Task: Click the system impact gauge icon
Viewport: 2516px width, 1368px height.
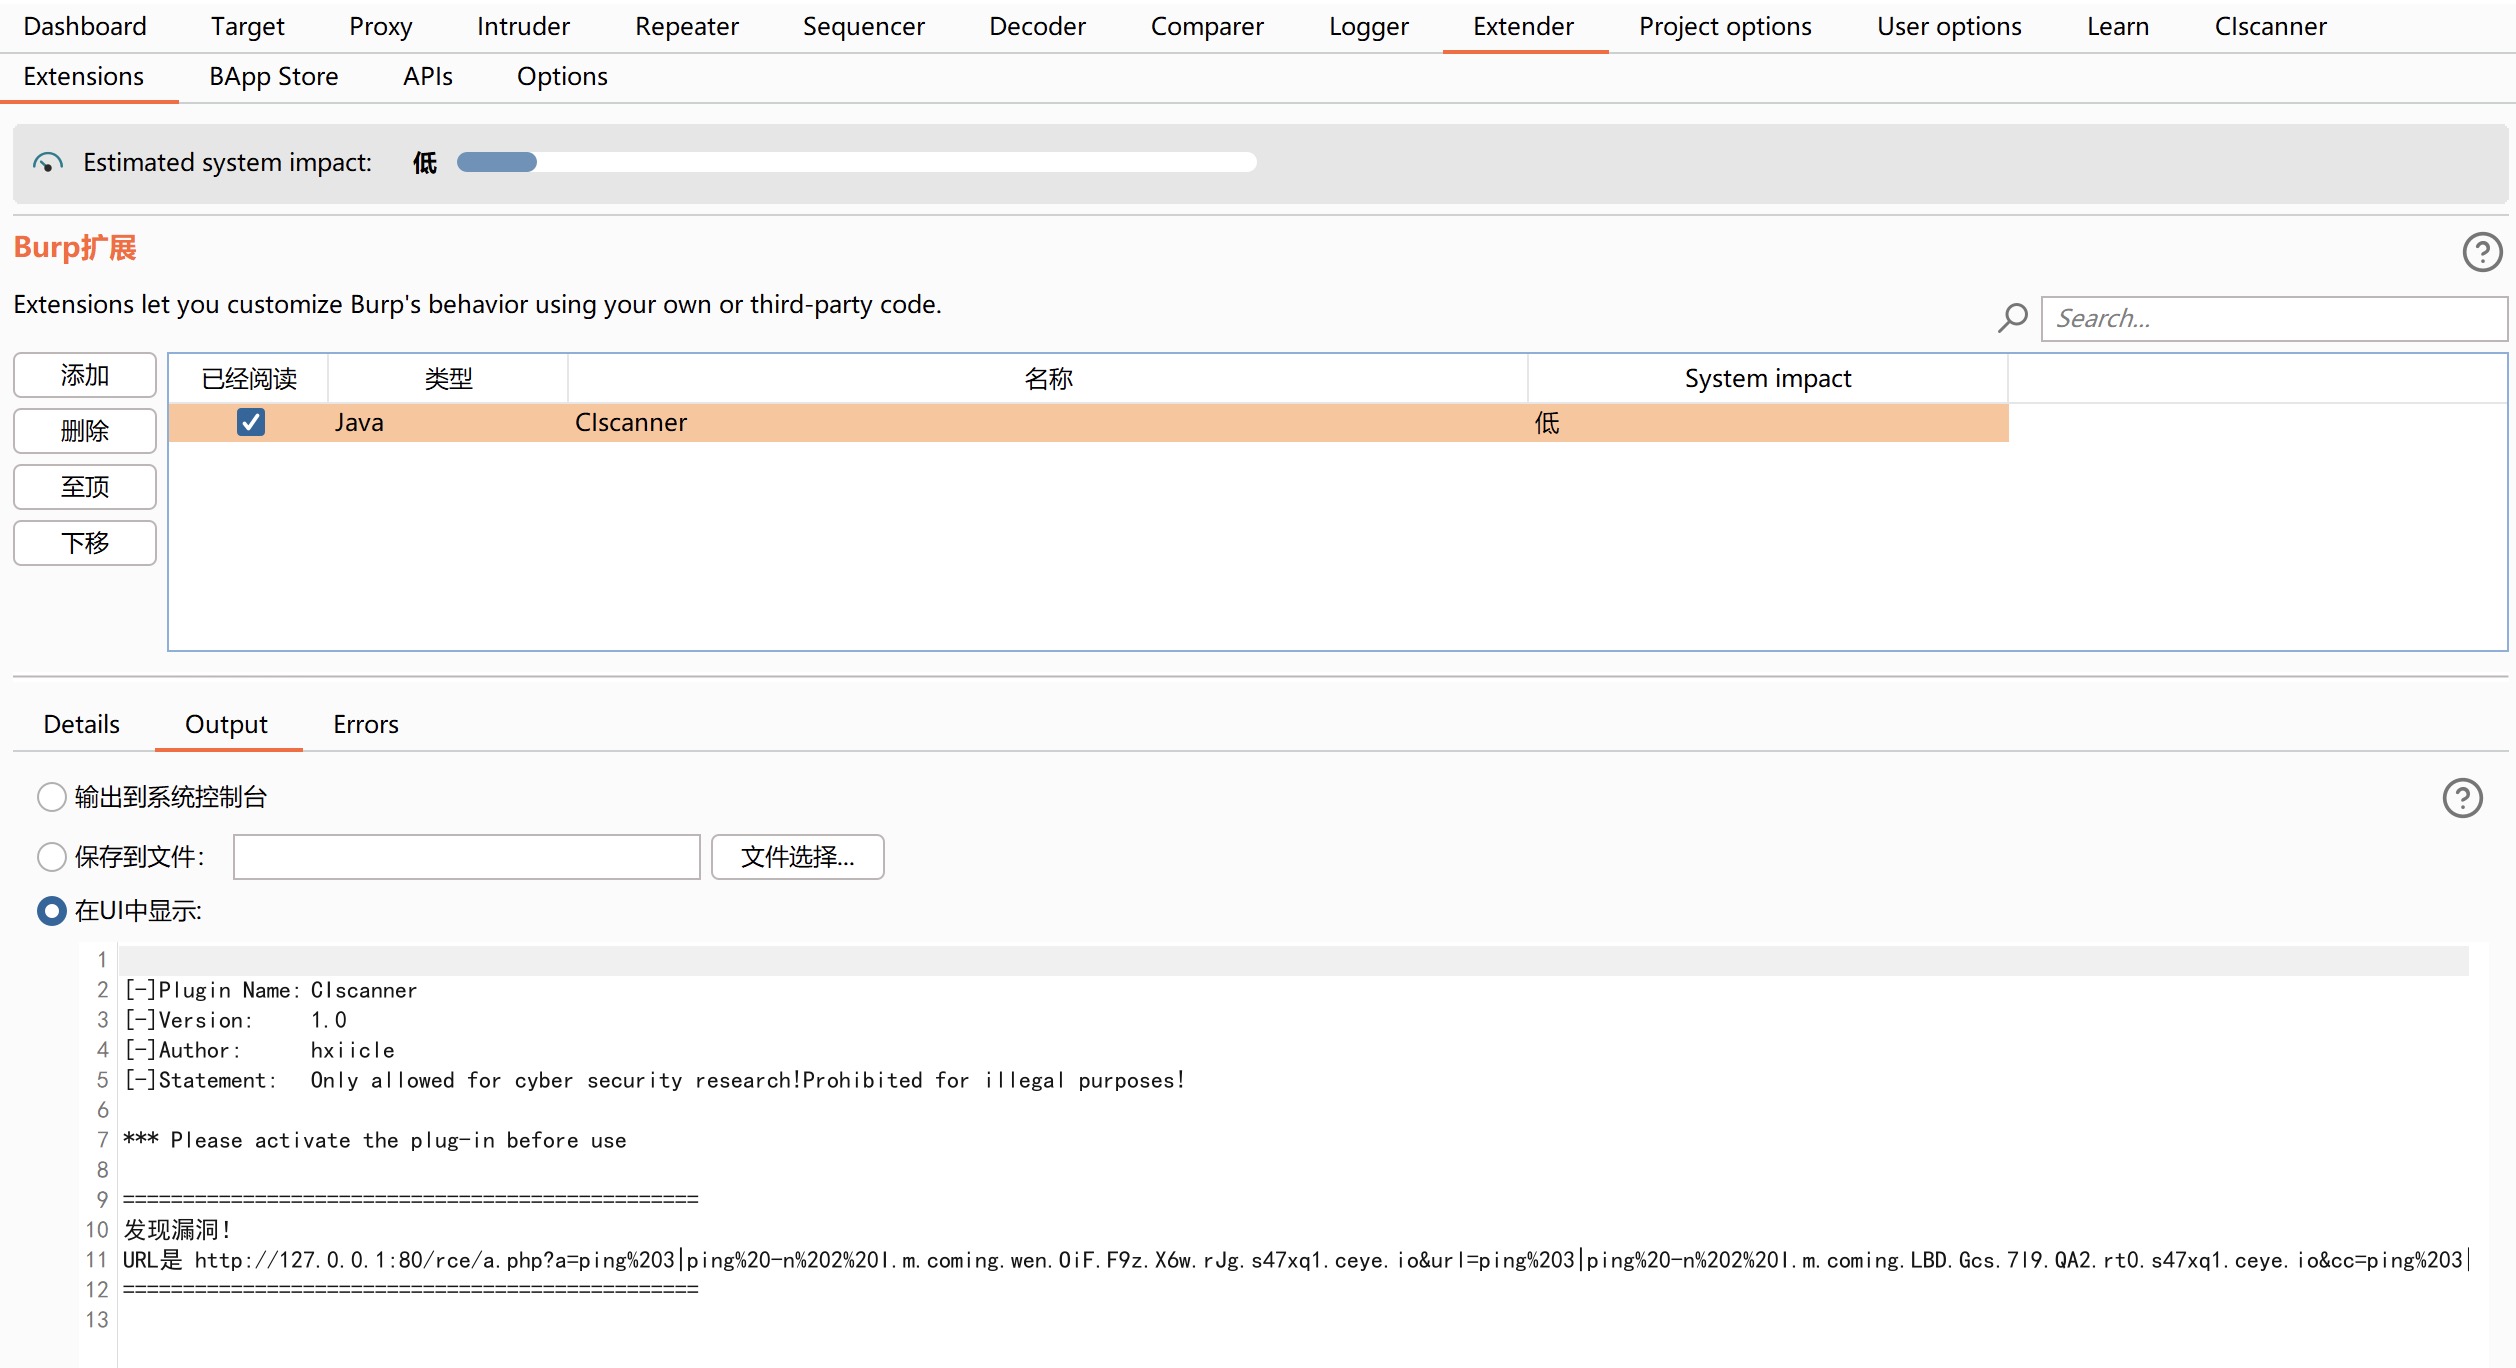Action: tap(47, 163)
